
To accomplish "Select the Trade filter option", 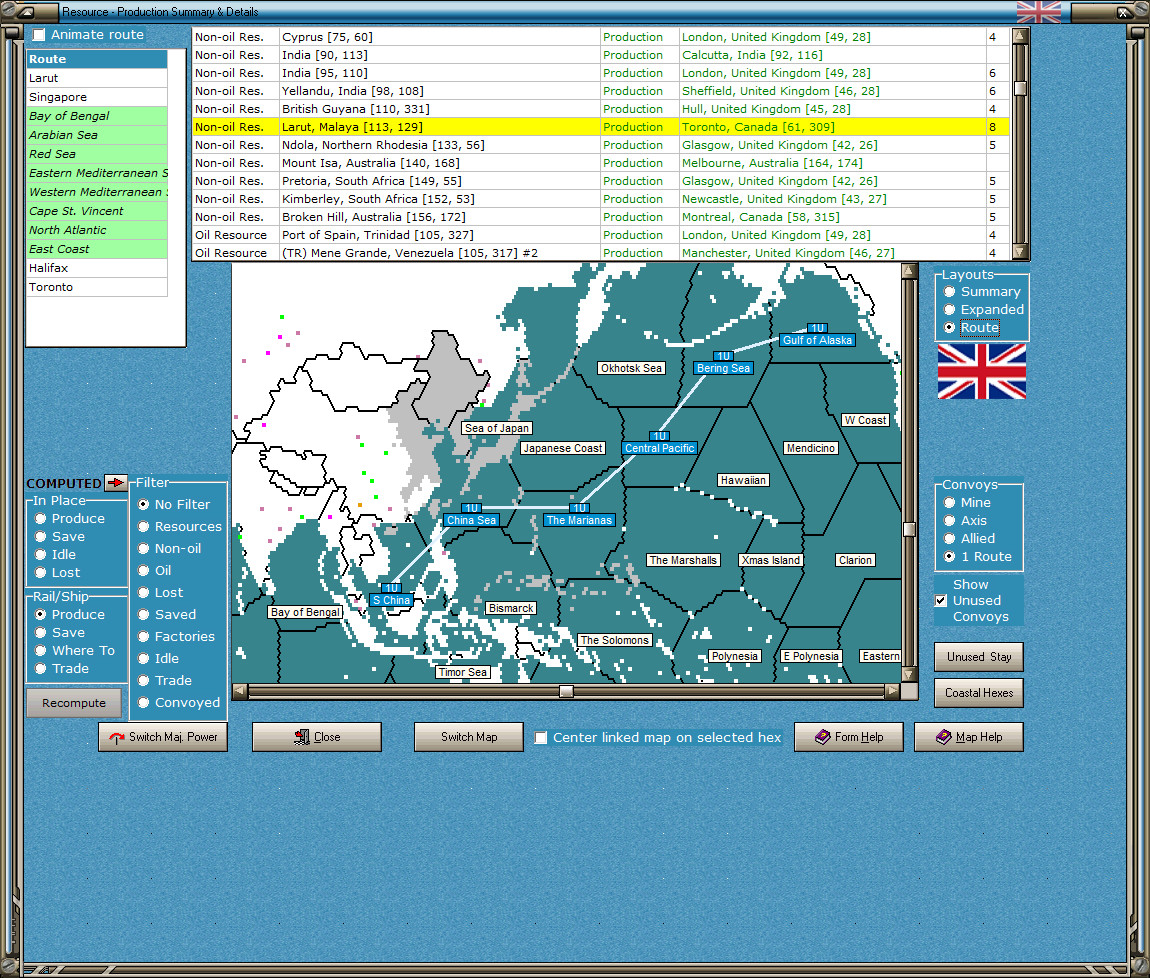I will tap(144, 681).
